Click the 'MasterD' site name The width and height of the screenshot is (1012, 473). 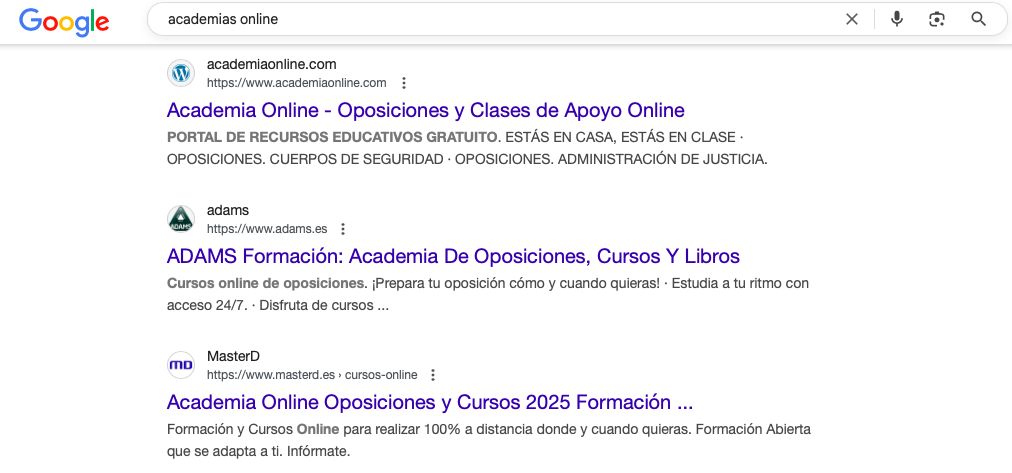[x=234, y=356]
